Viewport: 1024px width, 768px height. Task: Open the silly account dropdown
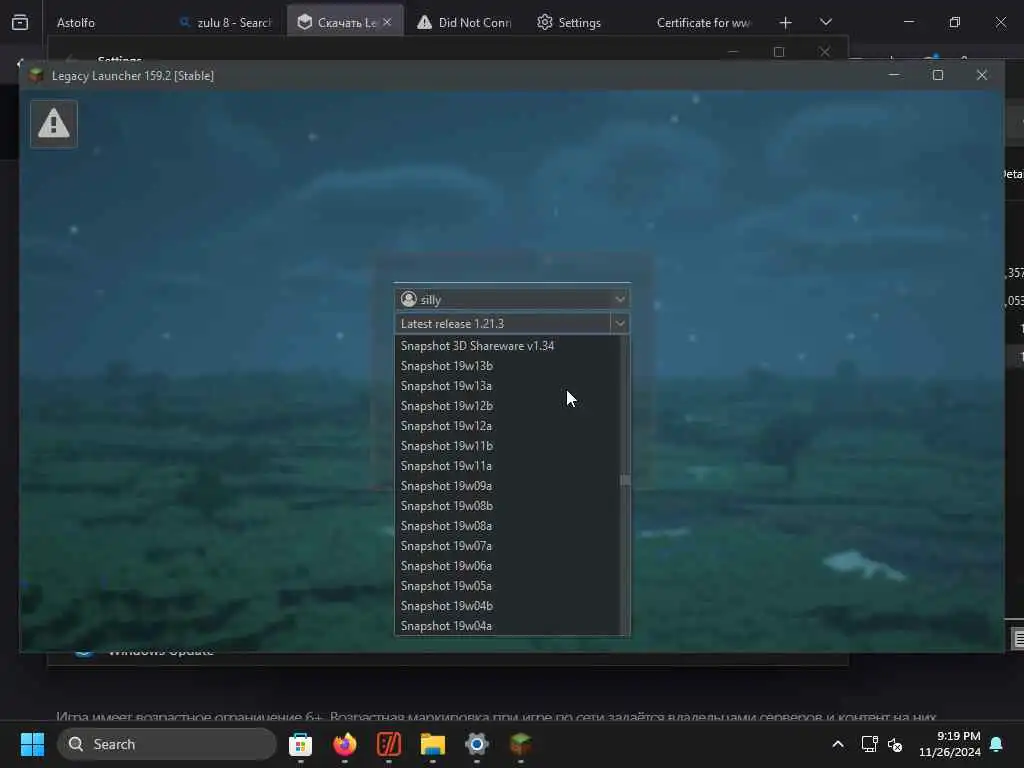[x=512, y=299]
